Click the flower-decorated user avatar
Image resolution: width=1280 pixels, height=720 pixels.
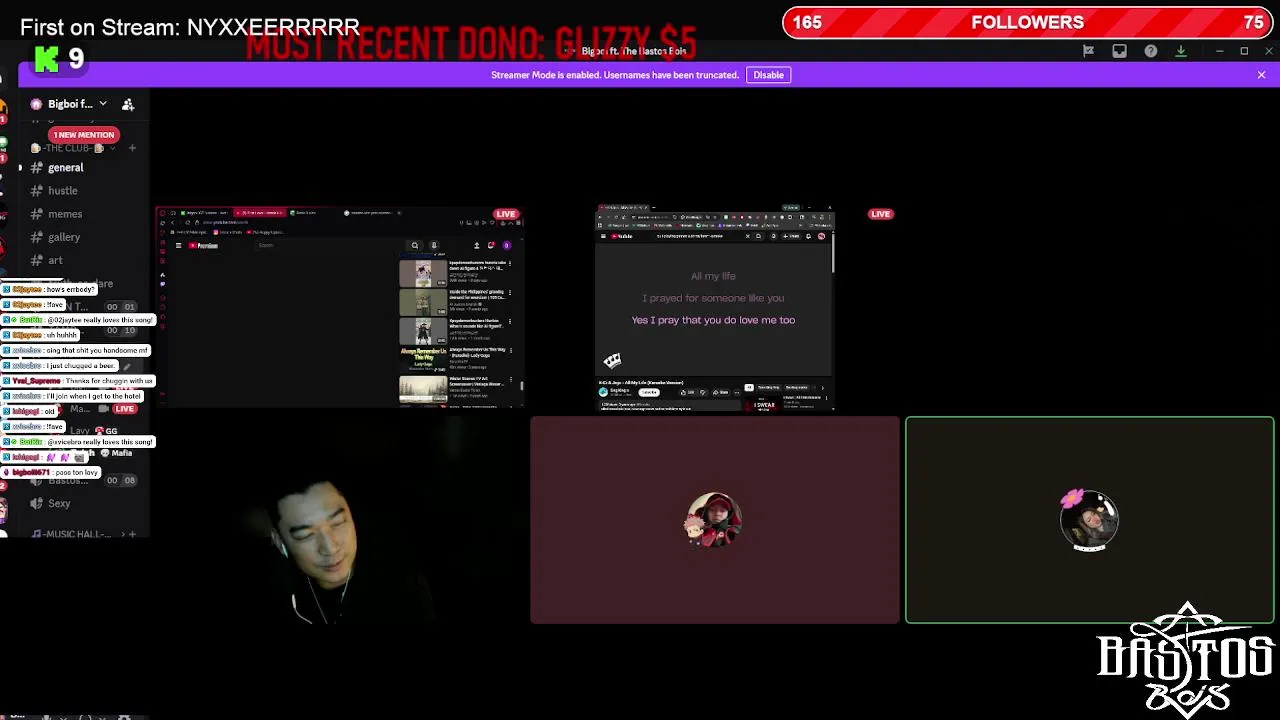[1089, 520]
